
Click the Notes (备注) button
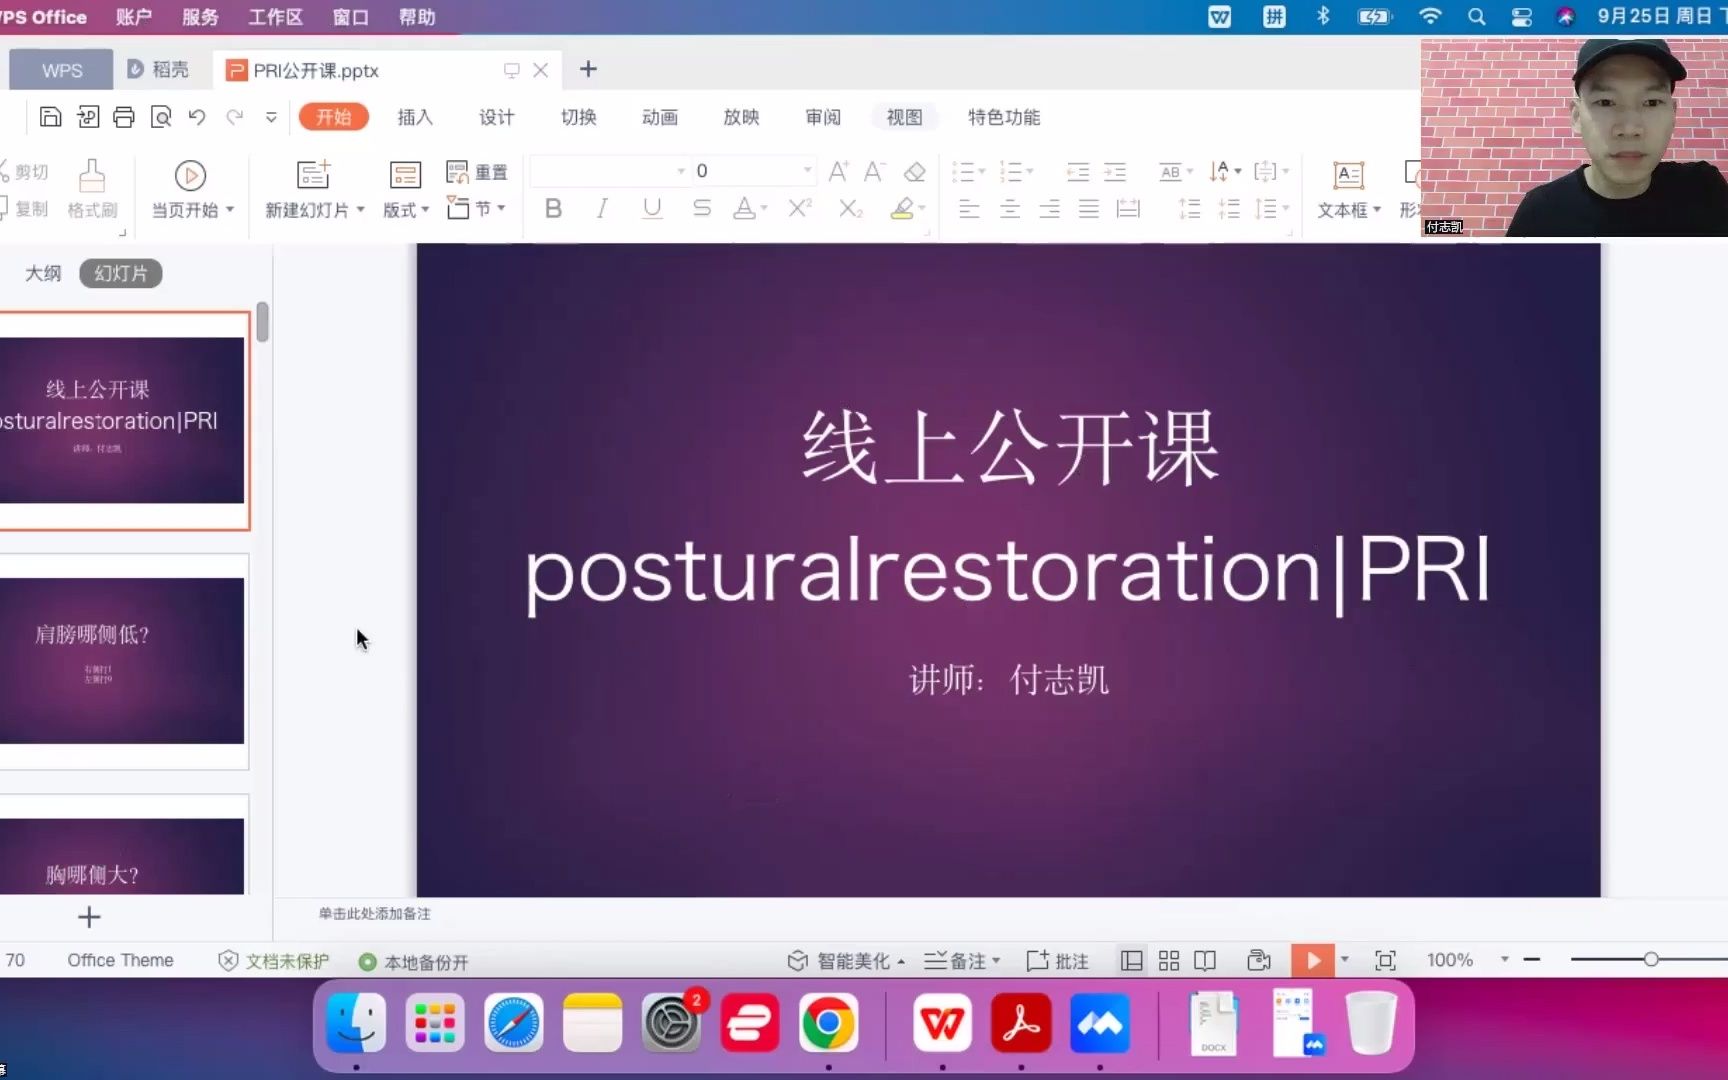[962, 961]
